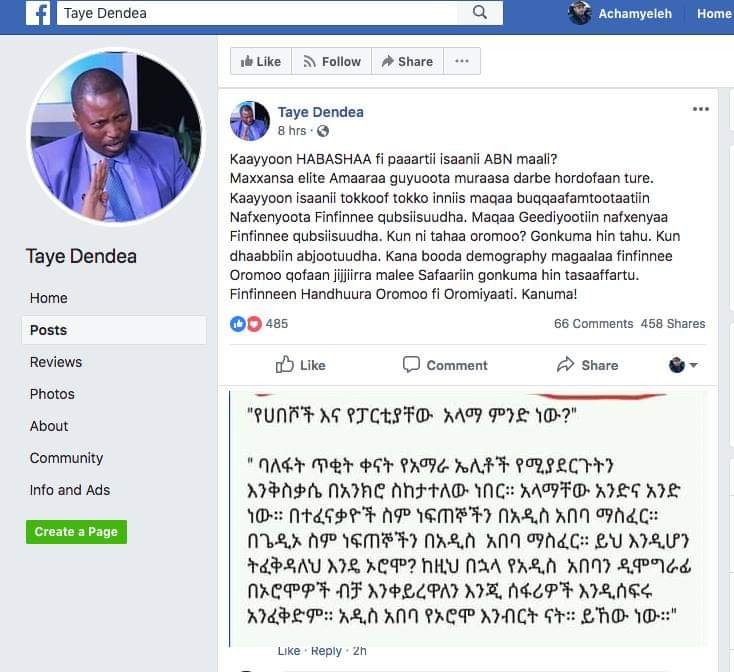The width and height of the screenshot is (734, 672).
Task: Like the post with the thumbs-up action
Action: pos(300,365)
